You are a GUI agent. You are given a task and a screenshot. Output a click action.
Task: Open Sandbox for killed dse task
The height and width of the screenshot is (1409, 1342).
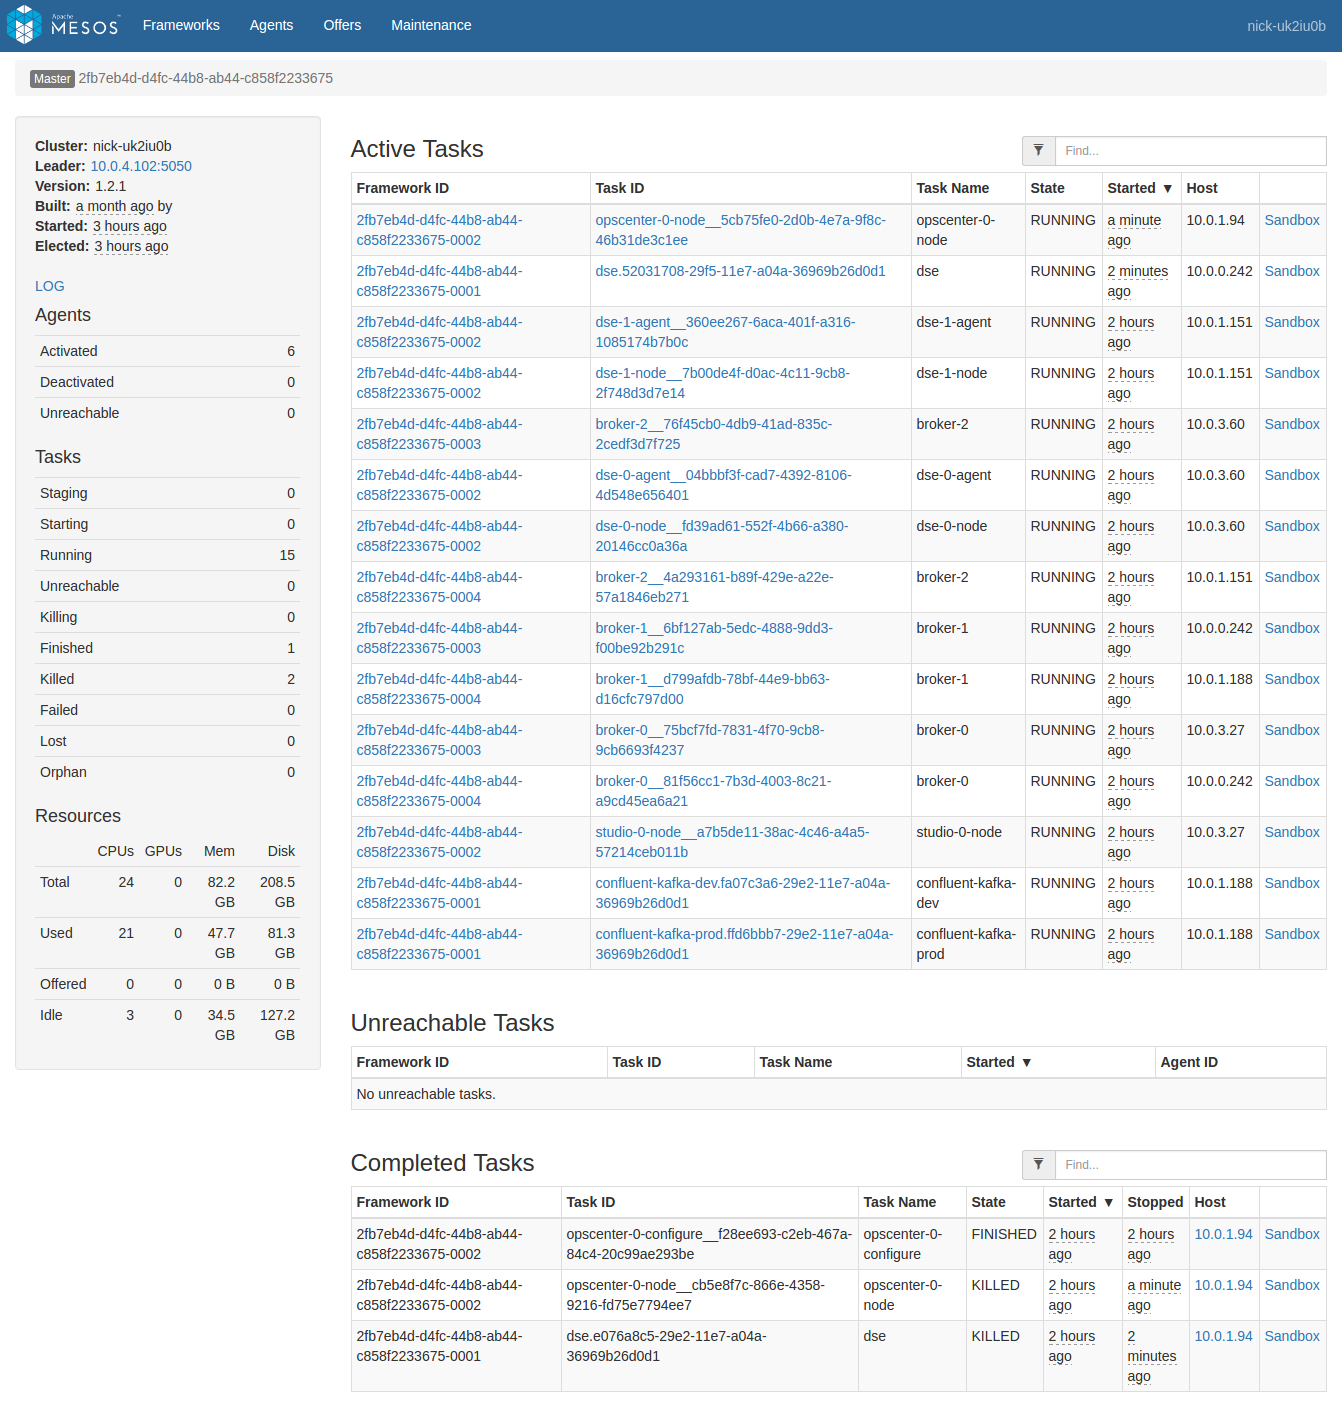[x=1292, y=1336]
